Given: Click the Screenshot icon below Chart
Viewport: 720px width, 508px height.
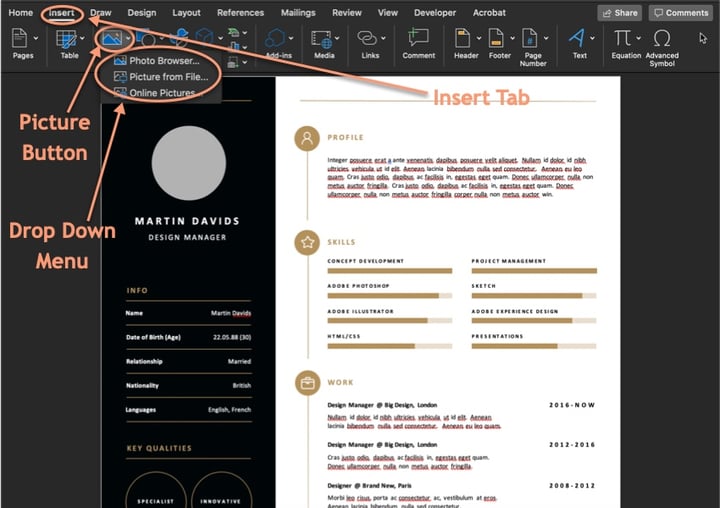Looking at the screenshot, I should click(233, 62).
